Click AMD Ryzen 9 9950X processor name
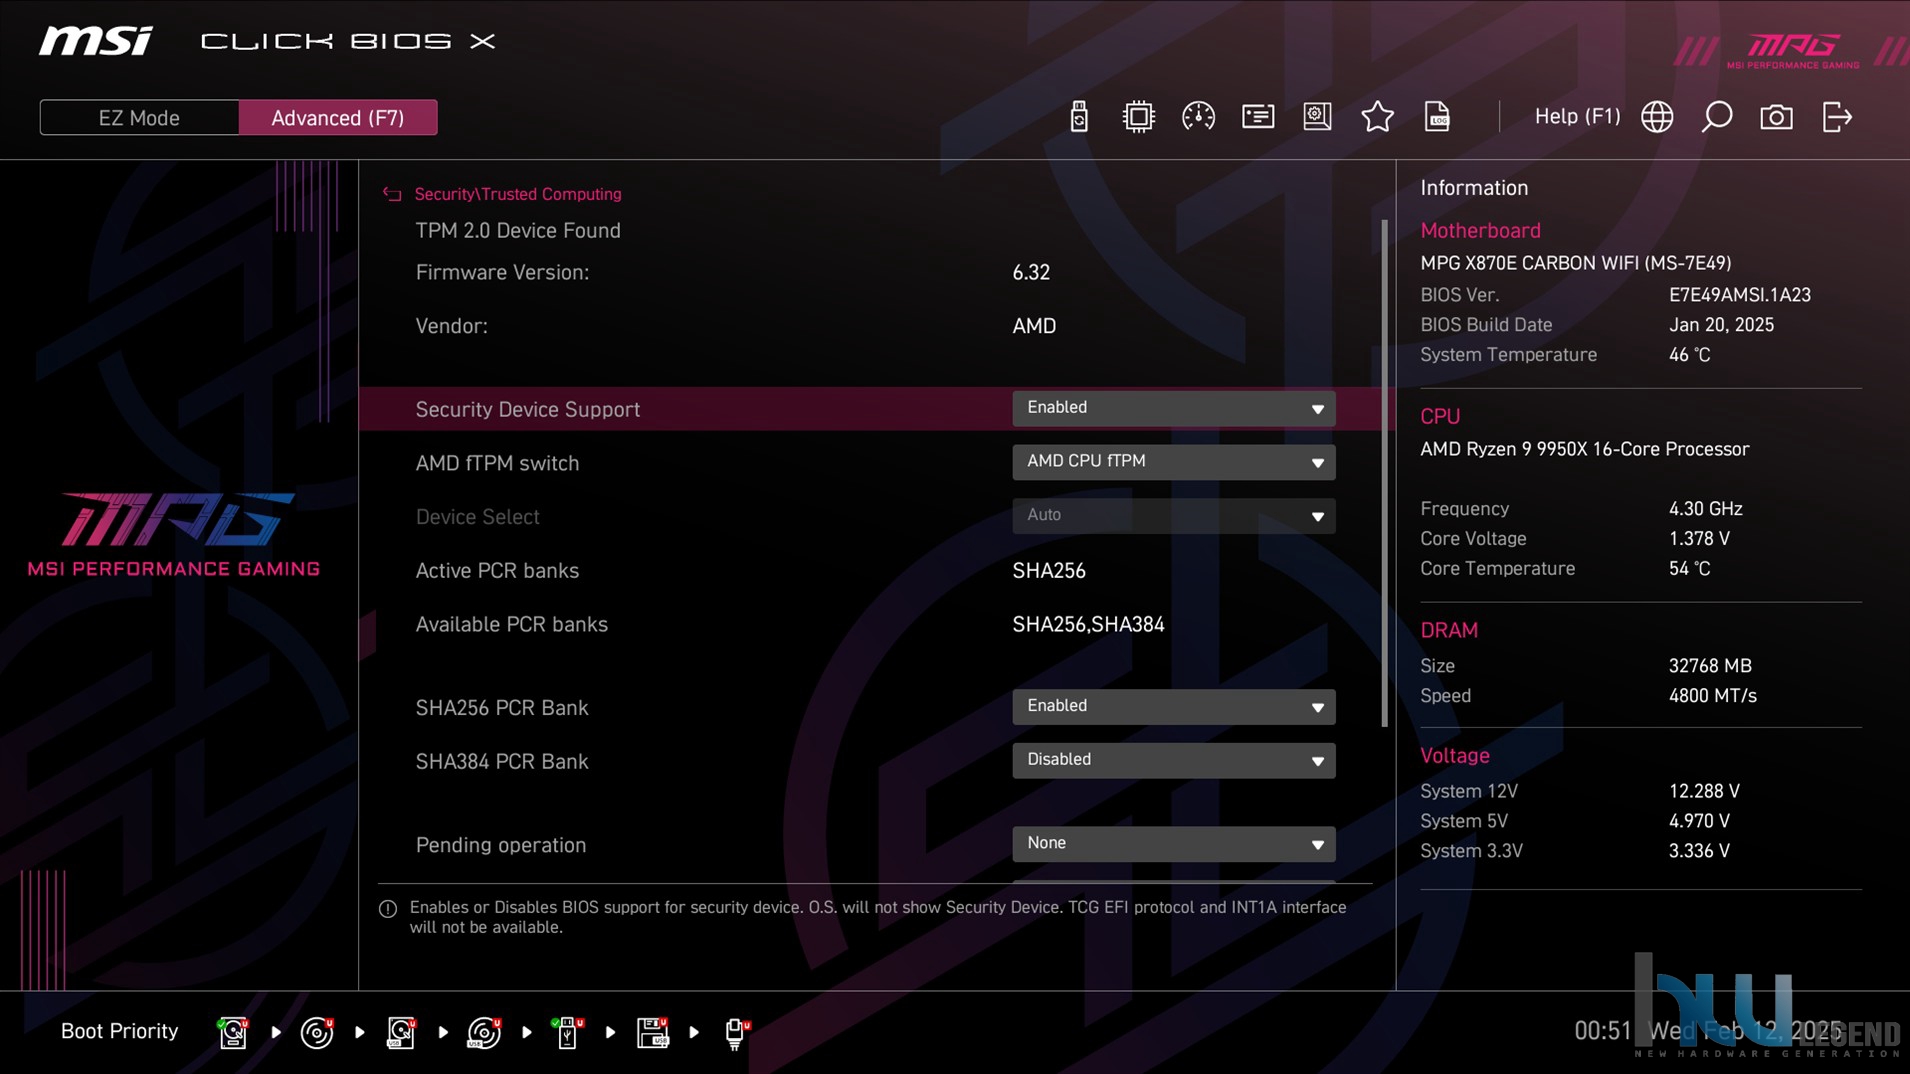 coord(1584,450)
